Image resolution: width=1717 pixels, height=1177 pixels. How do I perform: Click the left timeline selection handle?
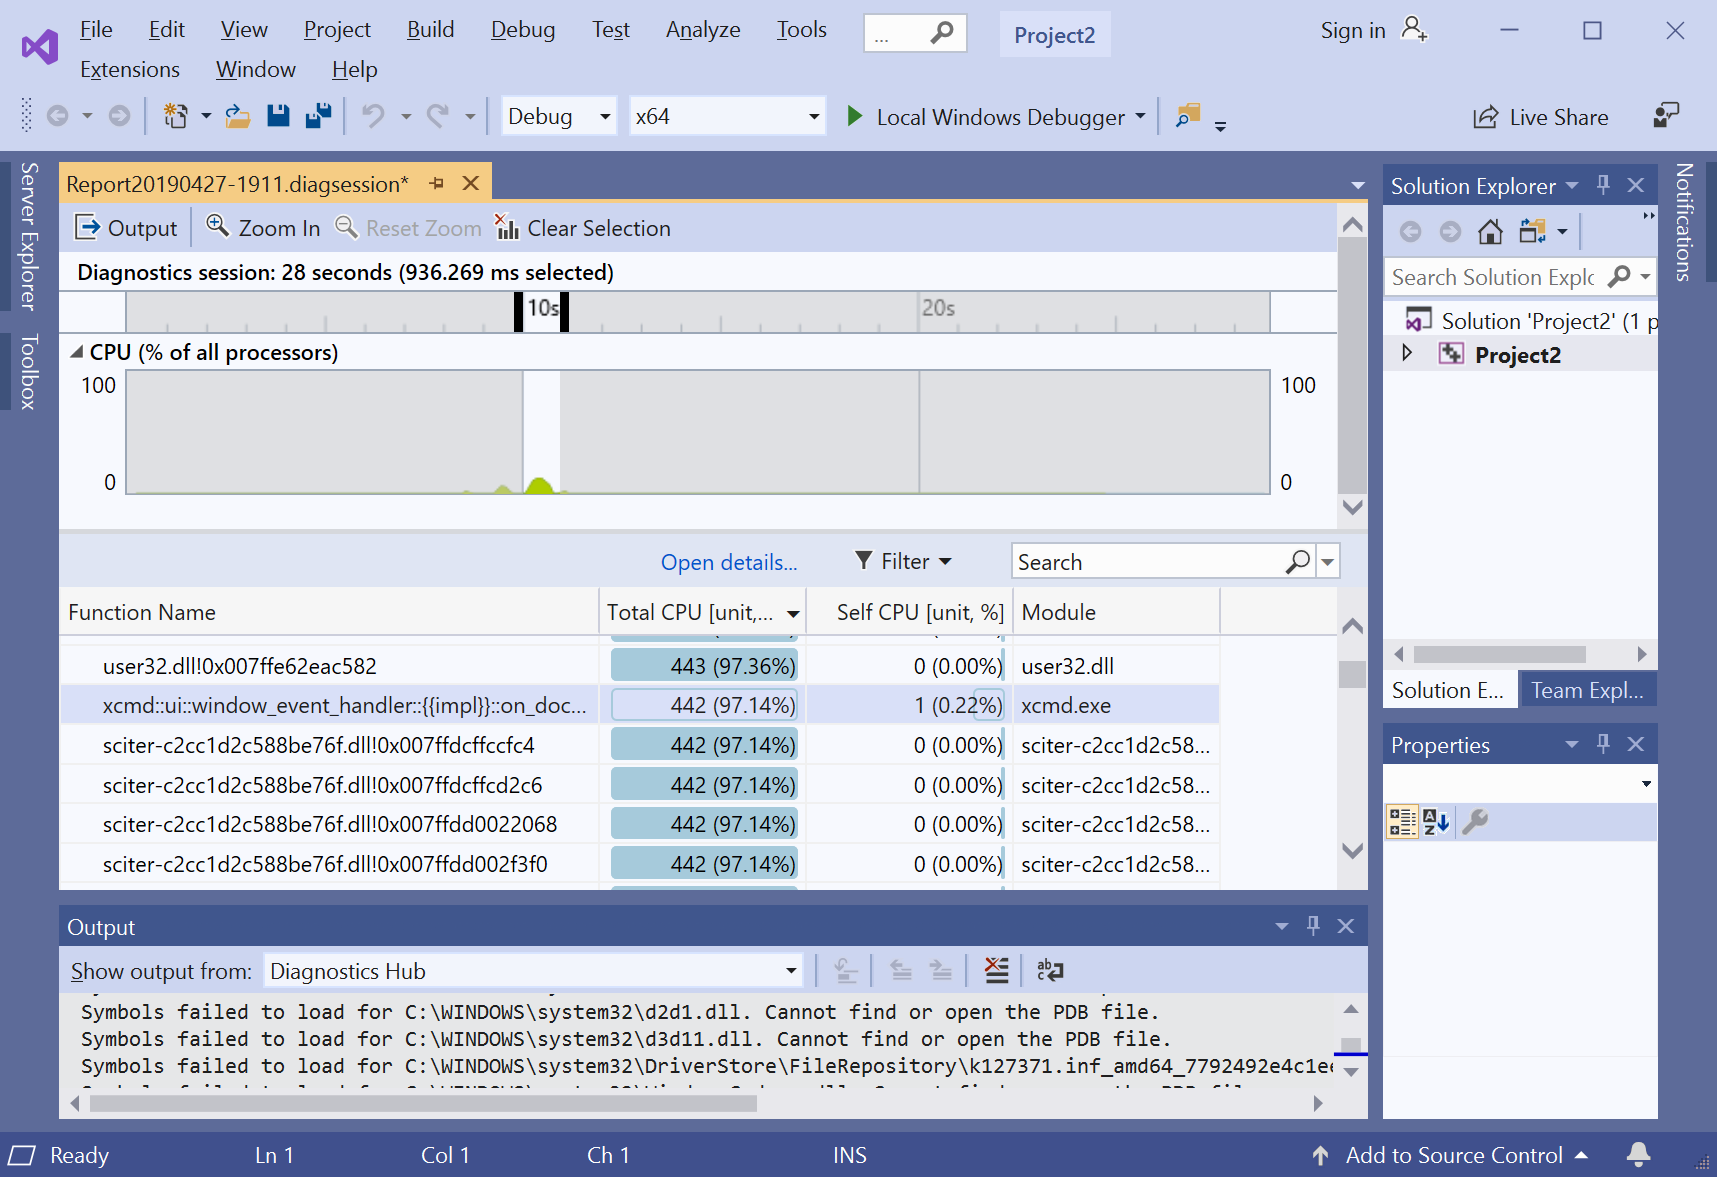coord(518,312)
